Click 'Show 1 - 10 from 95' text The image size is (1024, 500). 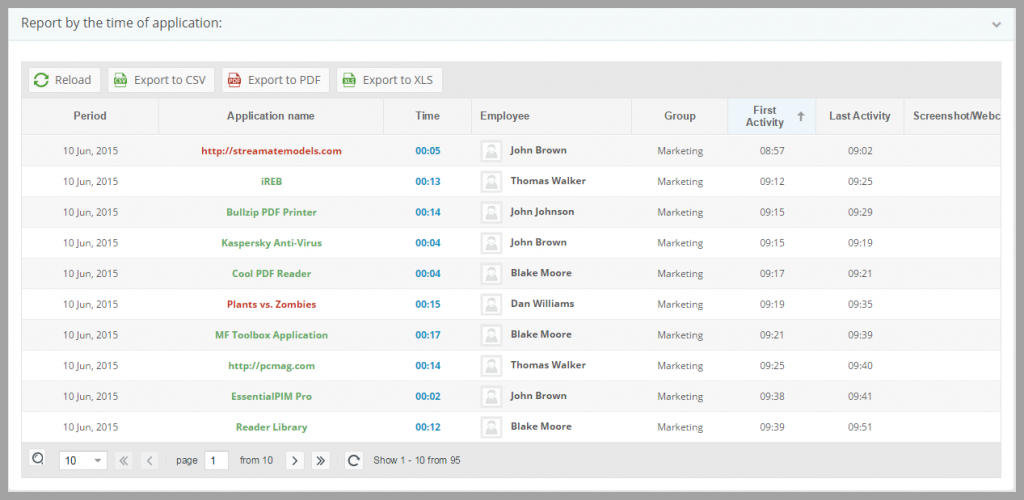pos(417,460)
